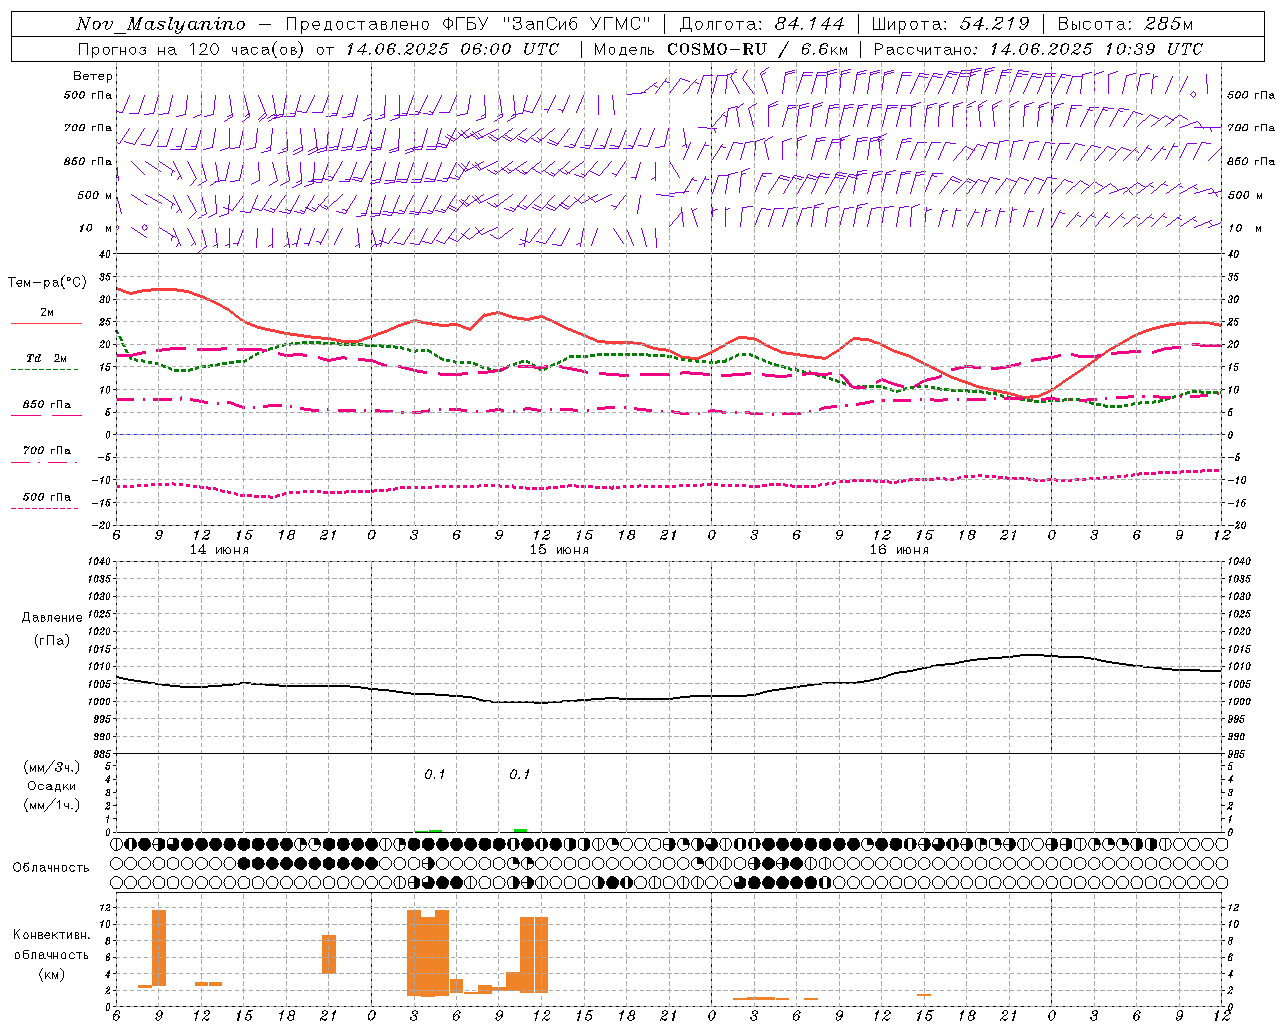Click the (мм/3ч.) precipitation unit label
This screenshot has width=1280, height=1024.
coord(52,767)
